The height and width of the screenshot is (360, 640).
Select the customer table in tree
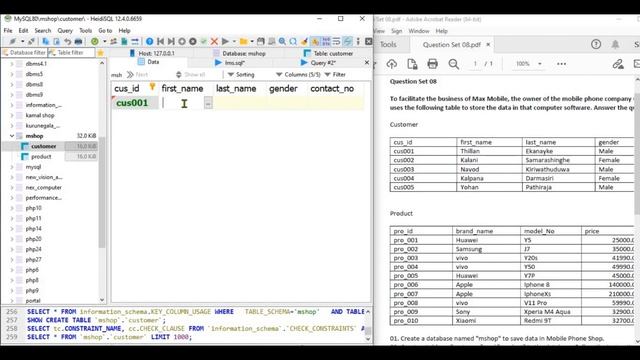pyautogui.click(x=44, y=146)
